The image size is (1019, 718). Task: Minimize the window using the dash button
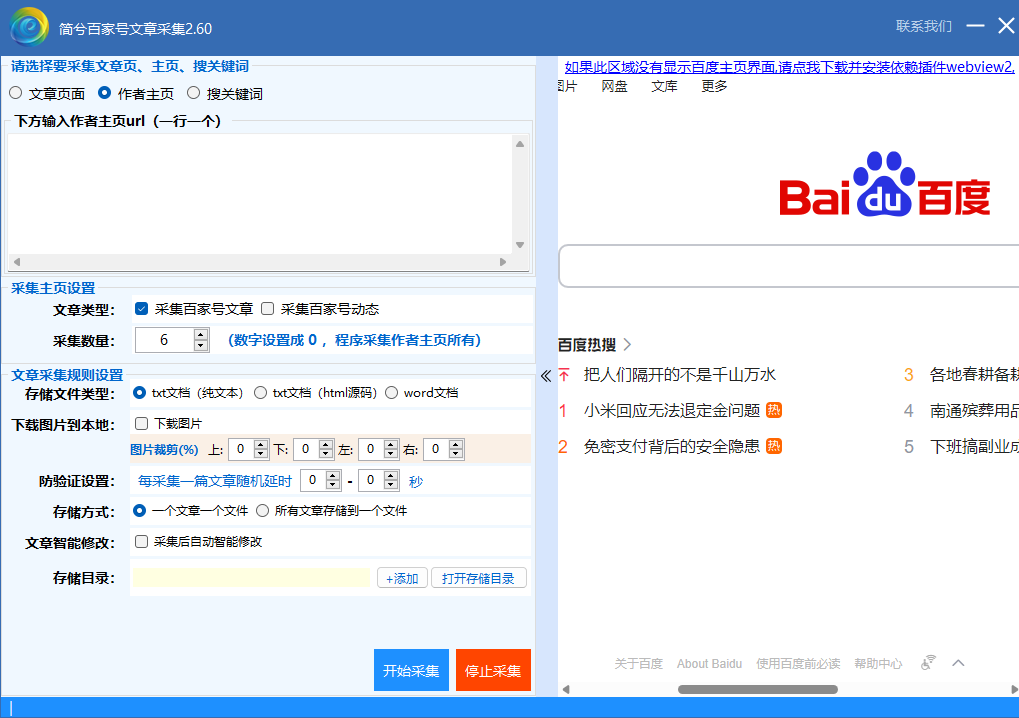(975, 26)
